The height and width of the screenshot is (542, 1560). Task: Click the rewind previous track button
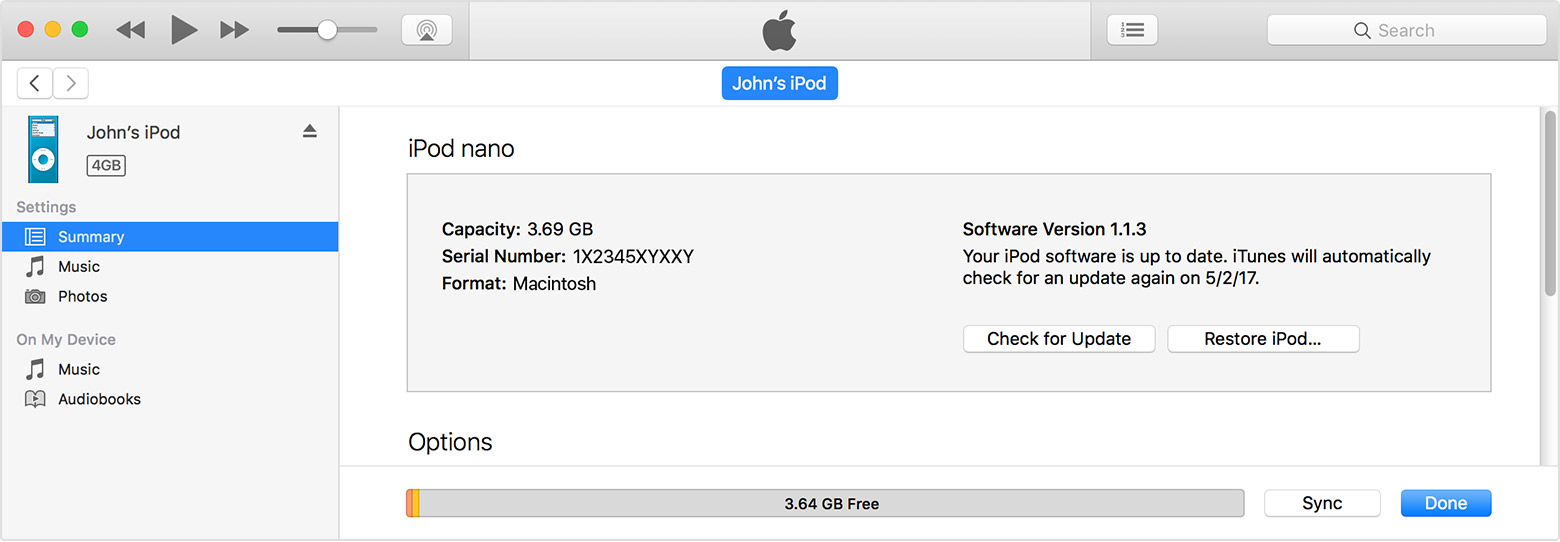[130, 30]
